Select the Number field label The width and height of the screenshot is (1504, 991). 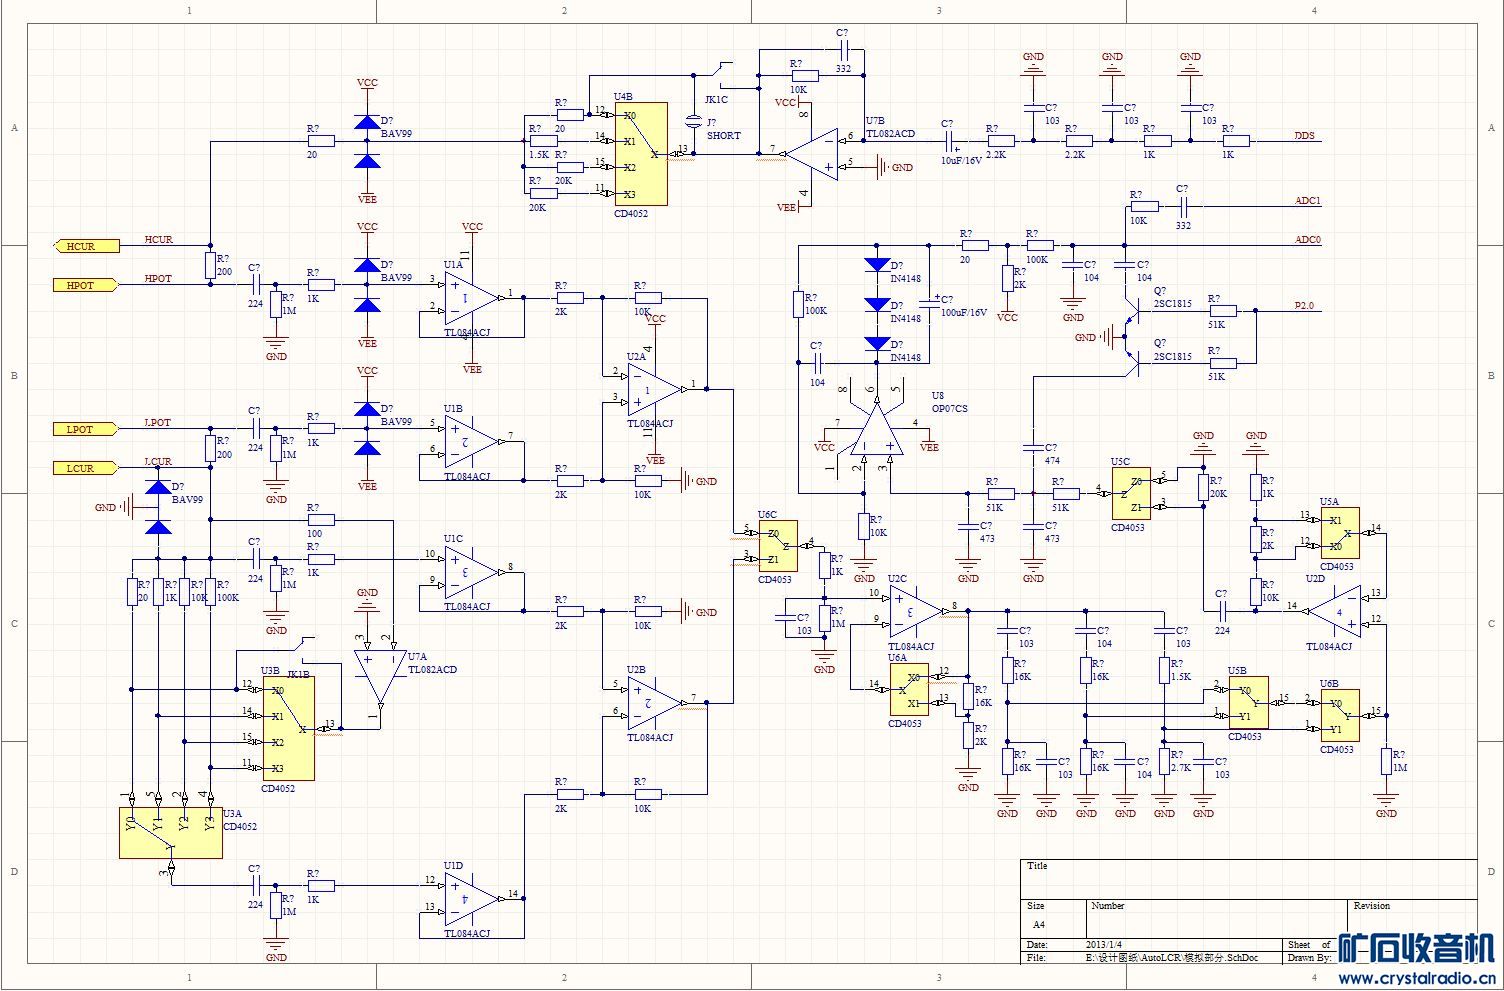[1108, 905]
